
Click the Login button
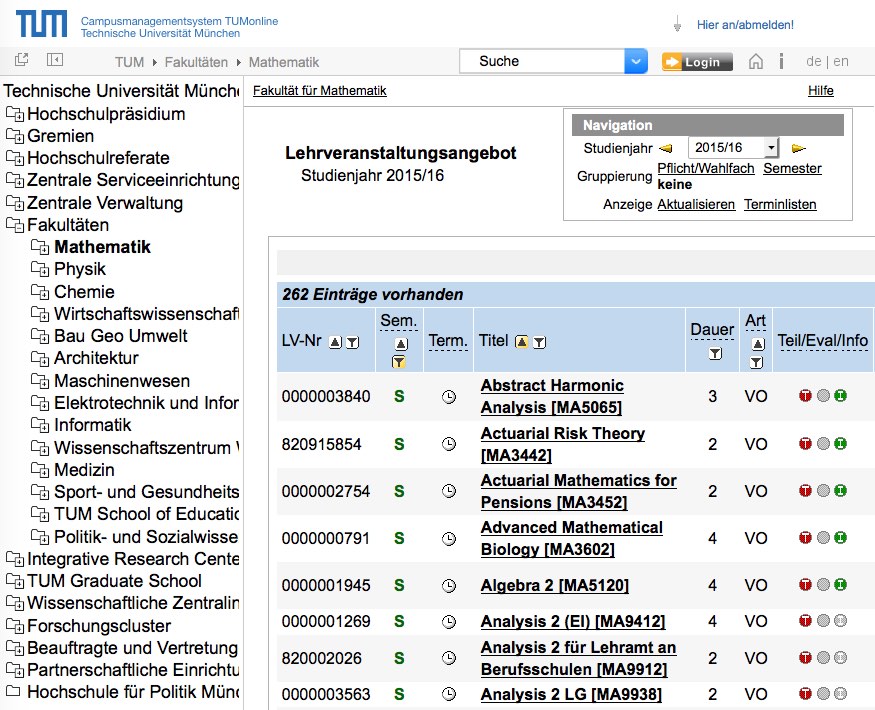pos(697,62)
